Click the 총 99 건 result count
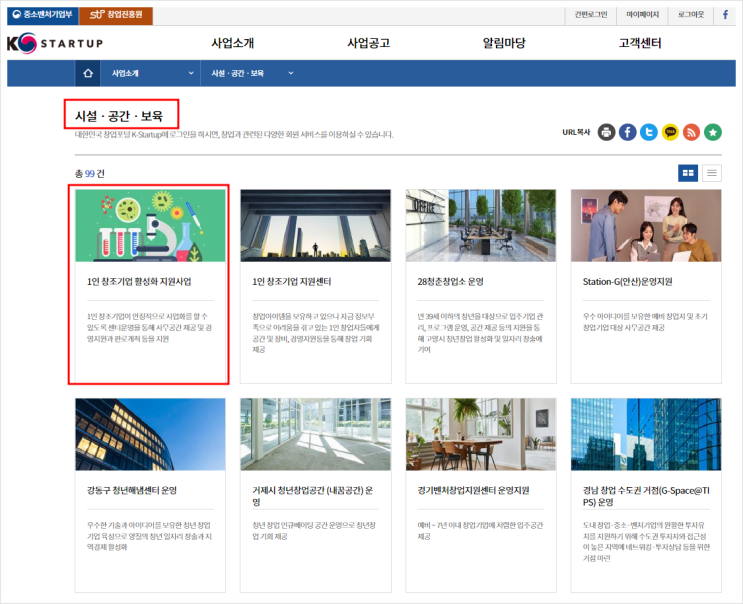This screenshot has height=604, width=743. pos(90,174)
